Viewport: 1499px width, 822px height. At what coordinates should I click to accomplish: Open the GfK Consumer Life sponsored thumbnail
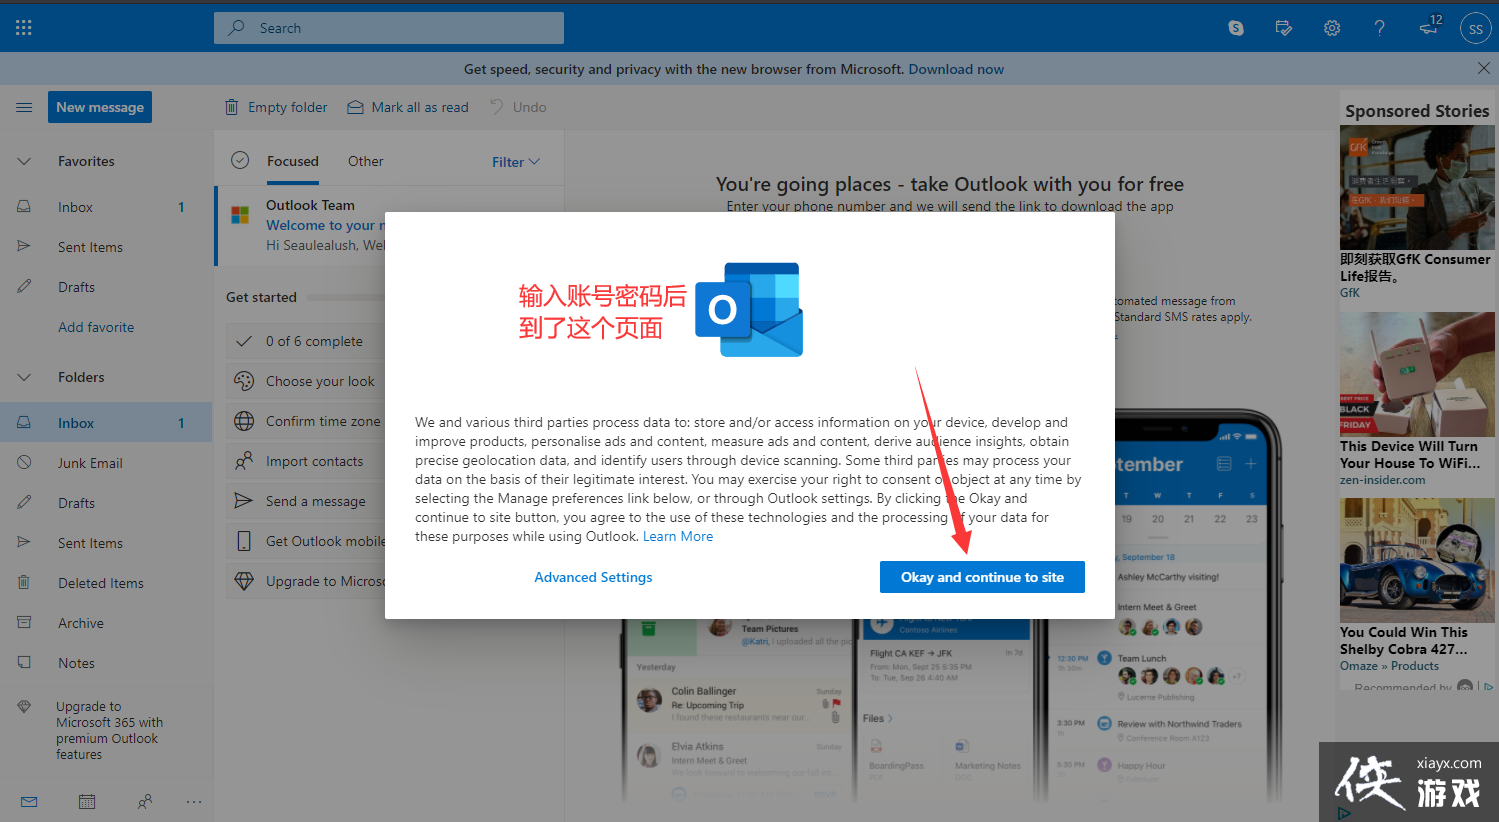pos(1417,187)
